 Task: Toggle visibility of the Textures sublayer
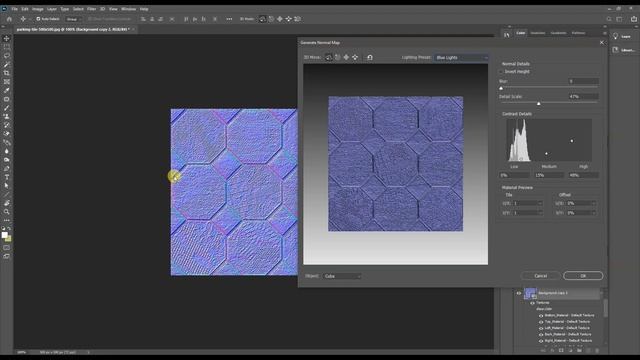(532, 303)
